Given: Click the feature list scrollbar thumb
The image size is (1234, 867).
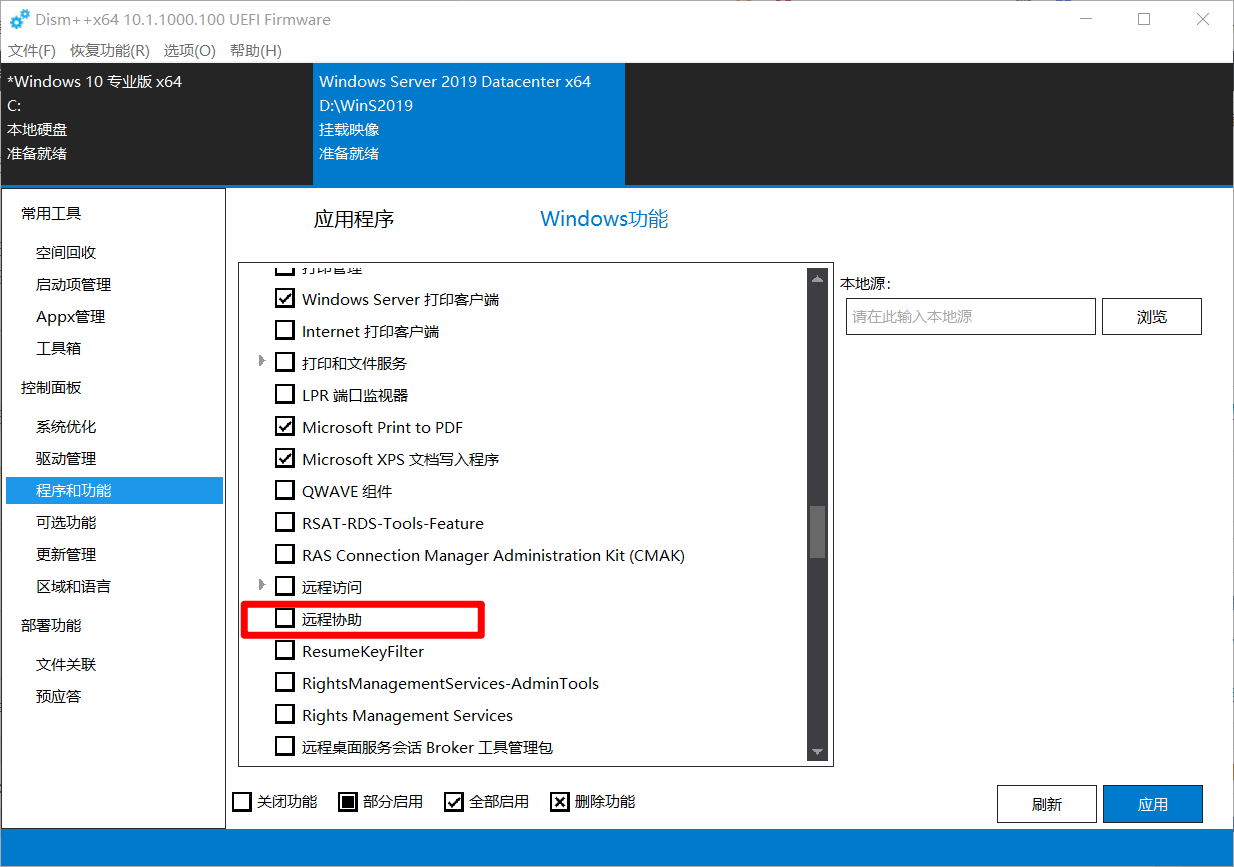Looking at the screenshot, I should click(817, 531).
